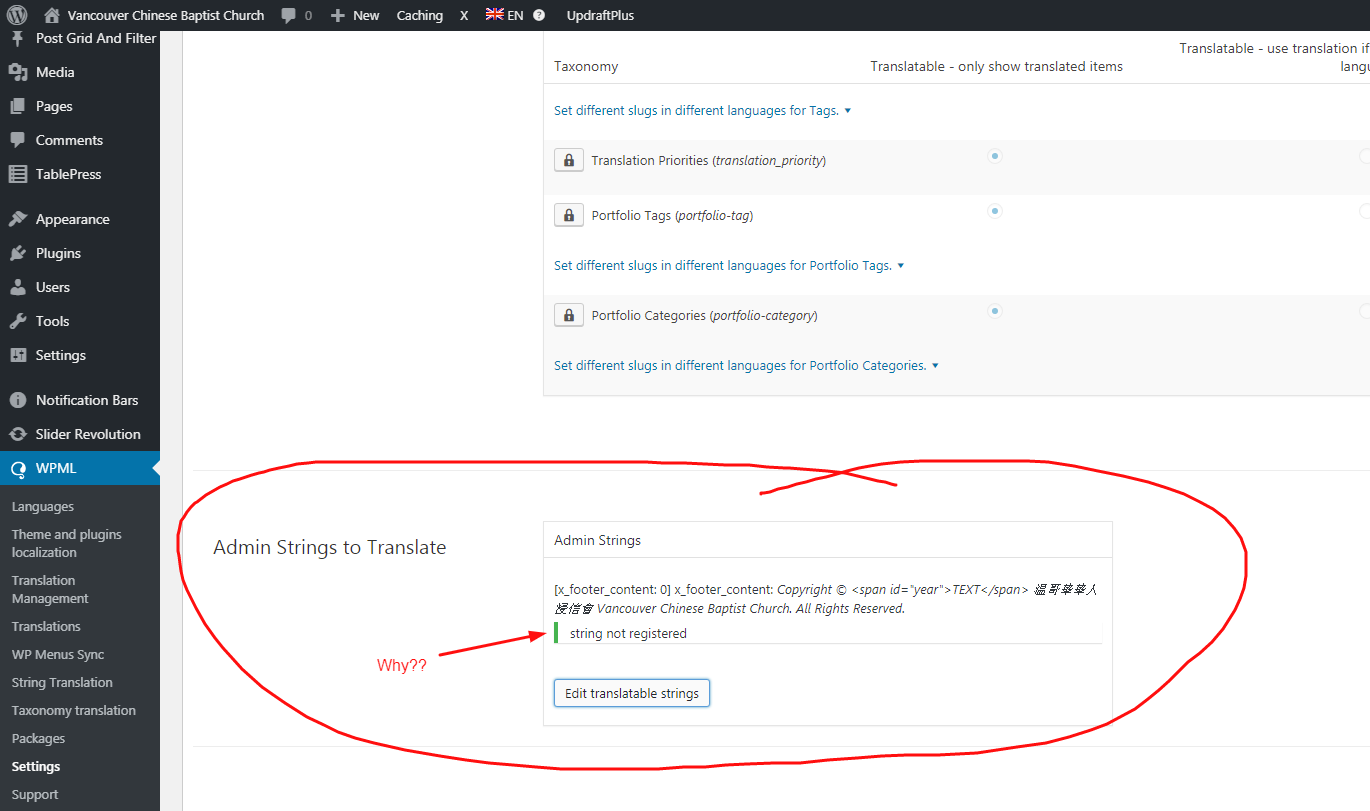This screenshot has height=811, width=1370.
Task: Click the lock icon beside Portfolio Categories
Action: click(x=569, y=315)
